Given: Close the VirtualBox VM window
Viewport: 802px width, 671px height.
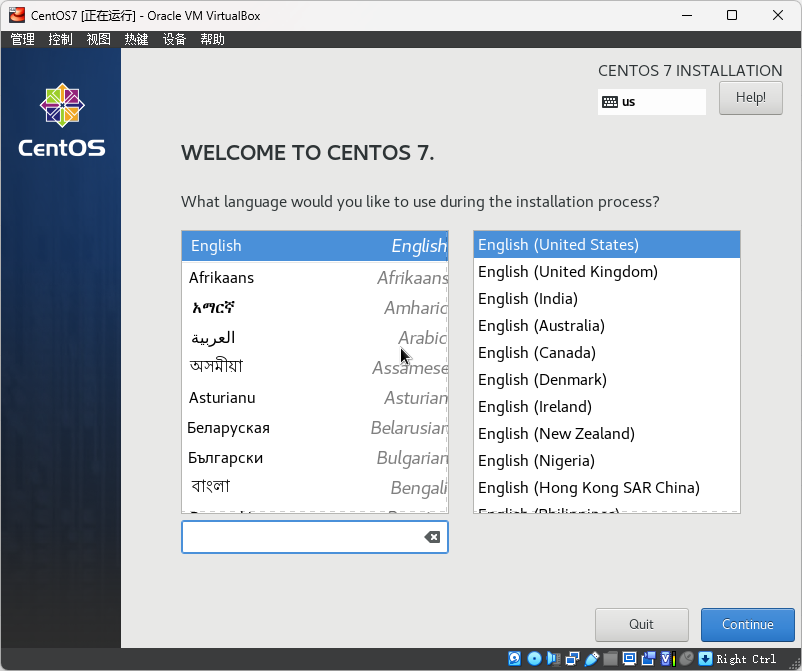Looking at the screenshot, I should [x=777, y=15].
